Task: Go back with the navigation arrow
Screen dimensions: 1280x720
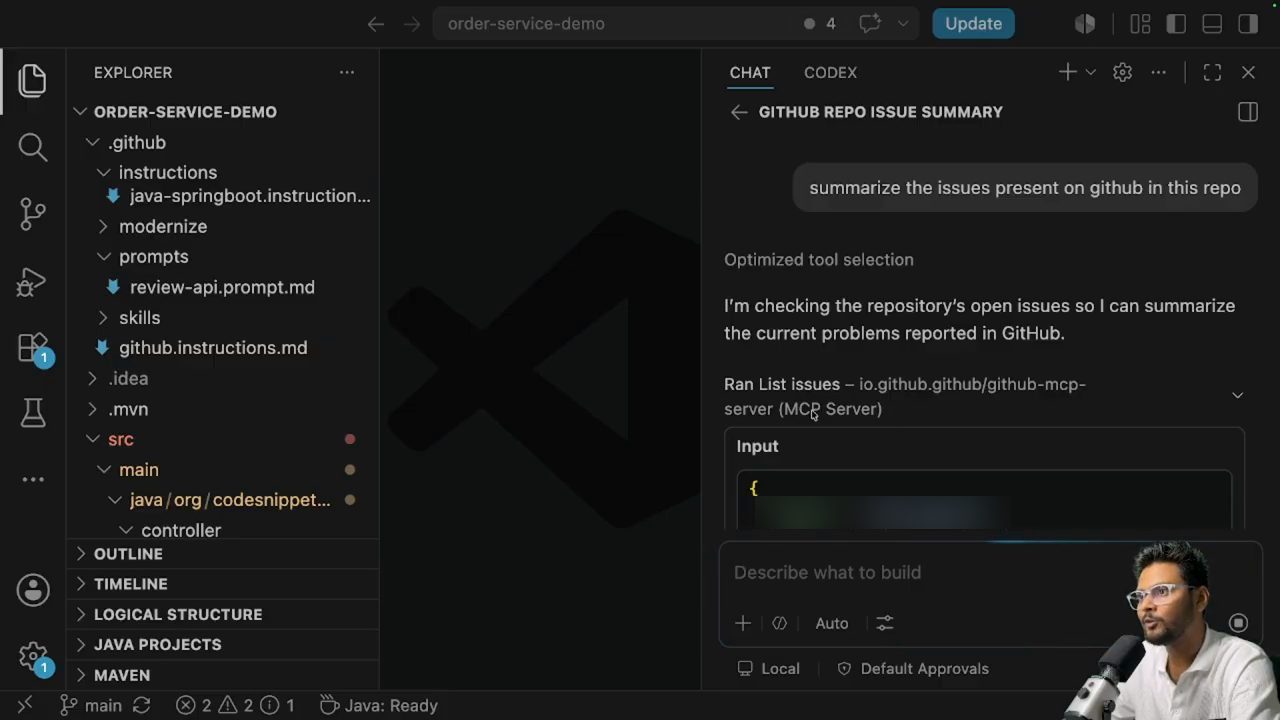Action: (x=376, y=24)
